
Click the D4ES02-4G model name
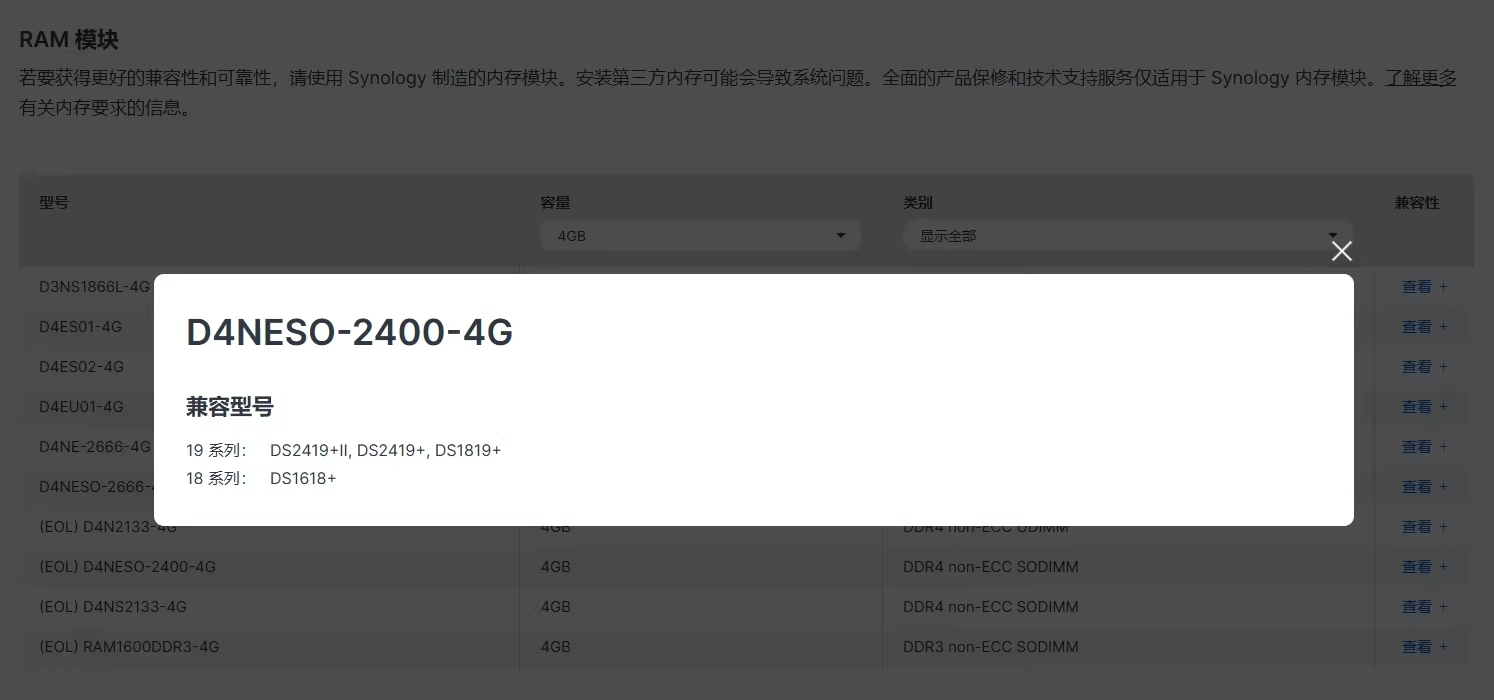pyautogui.click(x=81, y=367)
